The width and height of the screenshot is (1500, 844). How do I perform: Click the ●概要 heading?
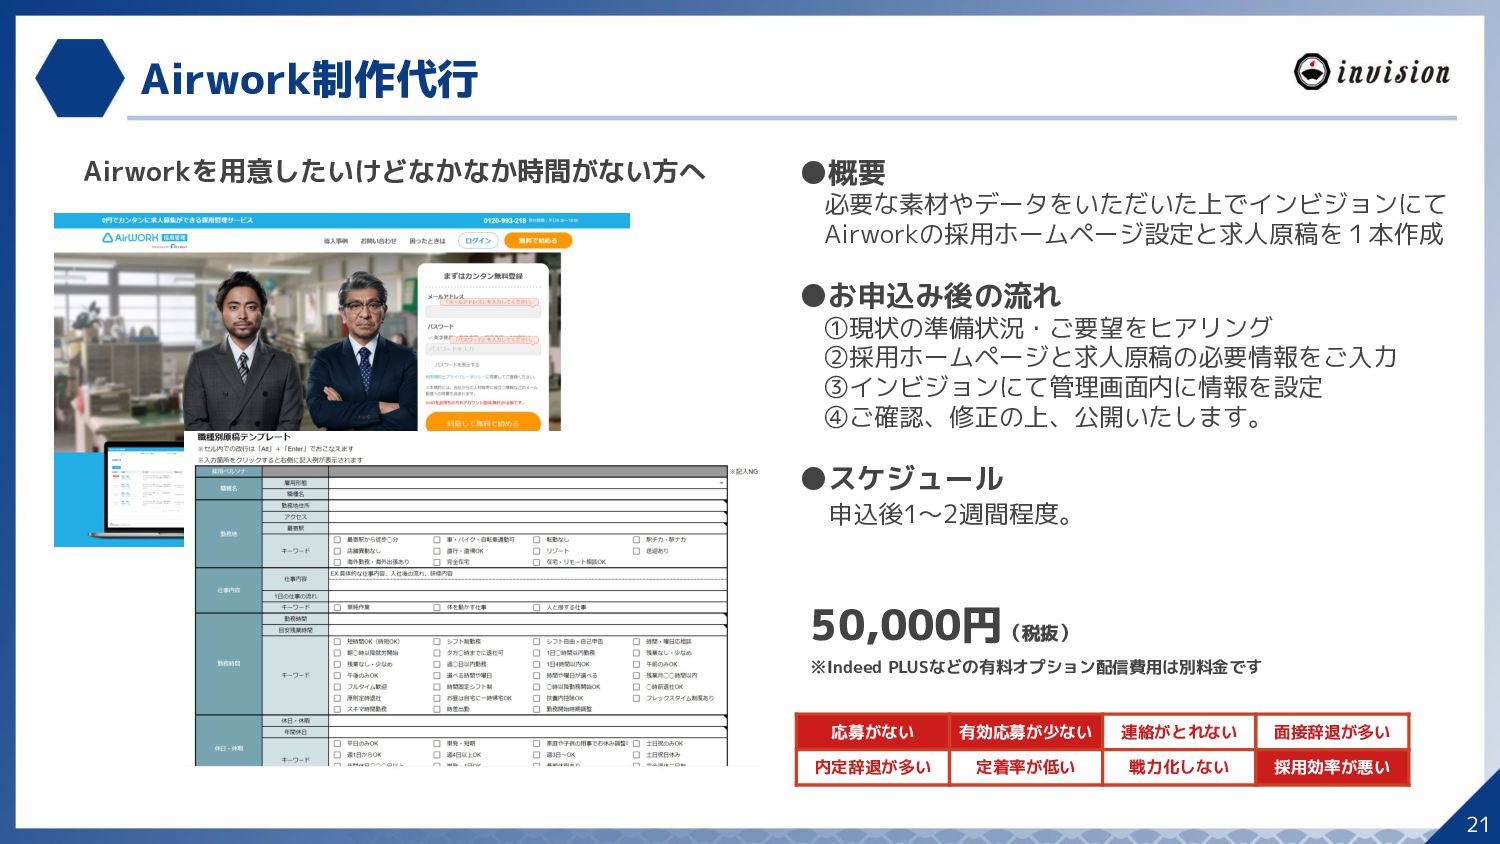click(x=843, y=173)
